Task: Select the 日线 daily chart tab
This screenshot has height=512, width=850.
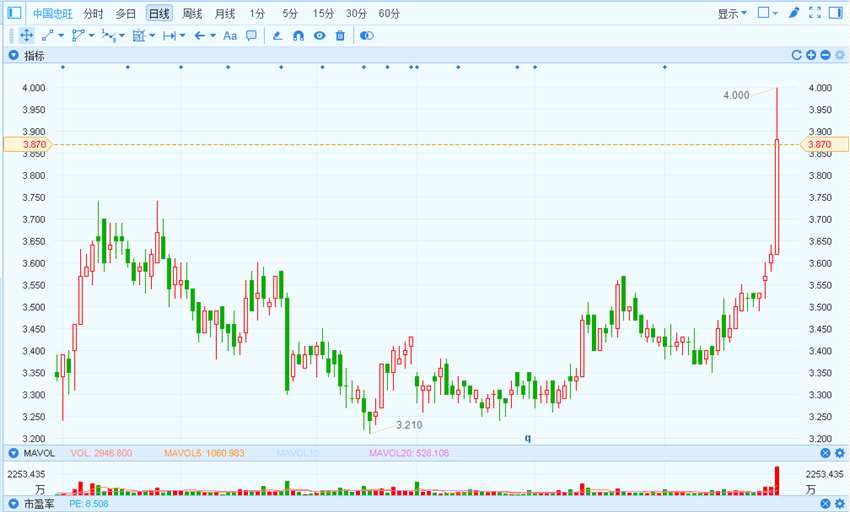Action: pyautogui.click(x=159, y=14)
